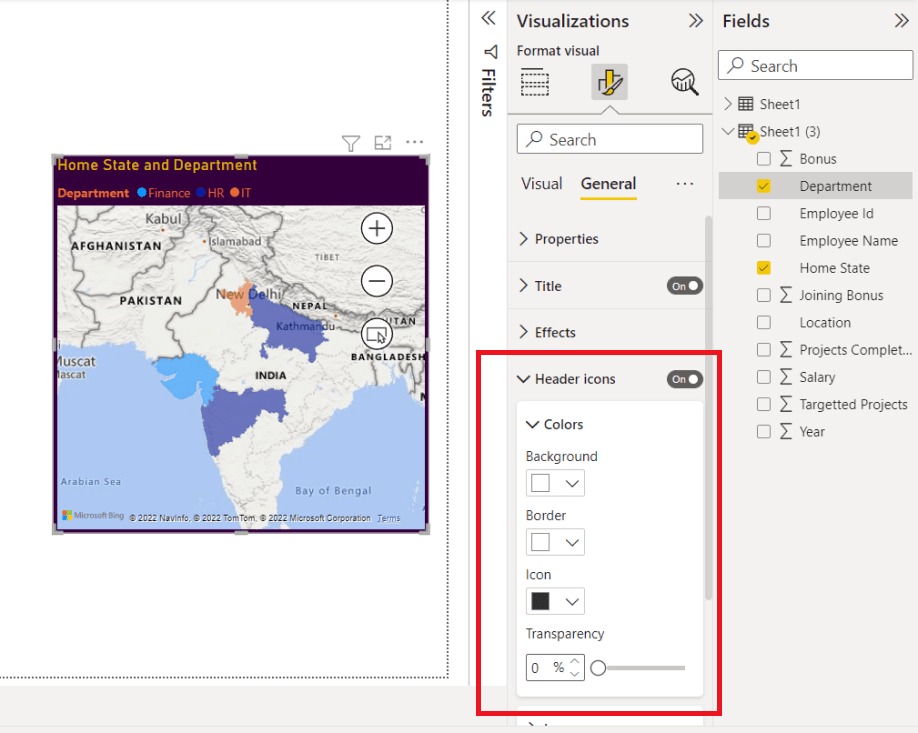
Task: Select the Build visual icon
Action: click(x=535, y=82)
